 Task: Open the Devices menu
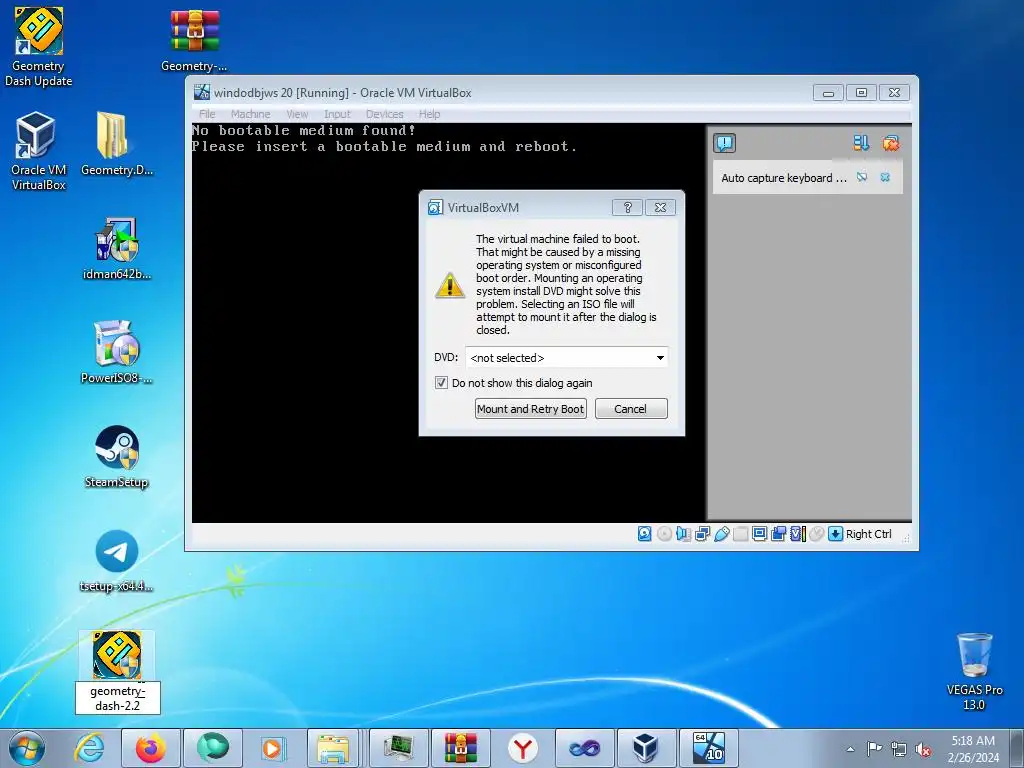pos(385,114)
